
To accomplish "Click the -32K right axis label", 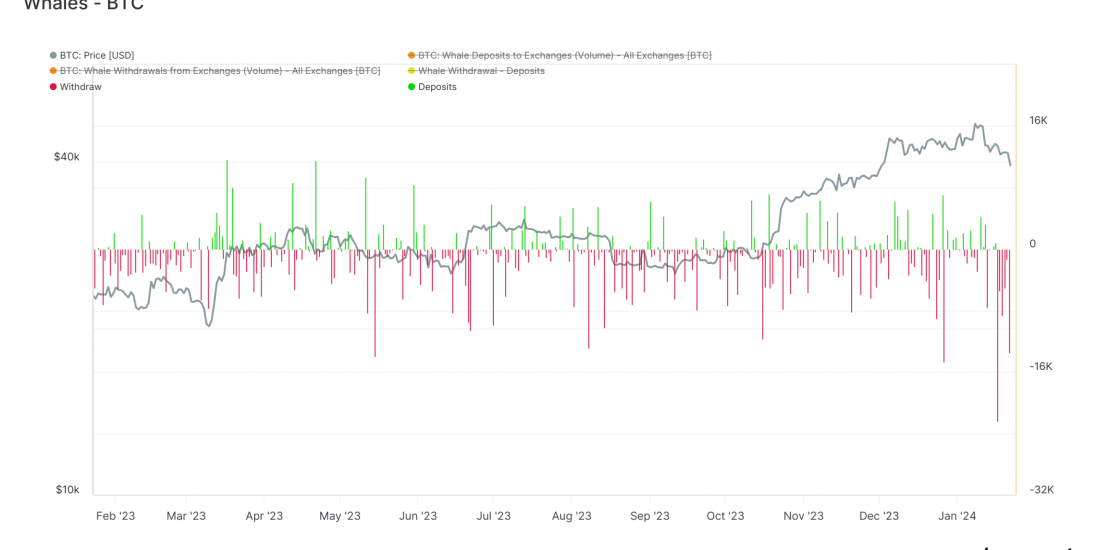I will tap(1041, 490).
